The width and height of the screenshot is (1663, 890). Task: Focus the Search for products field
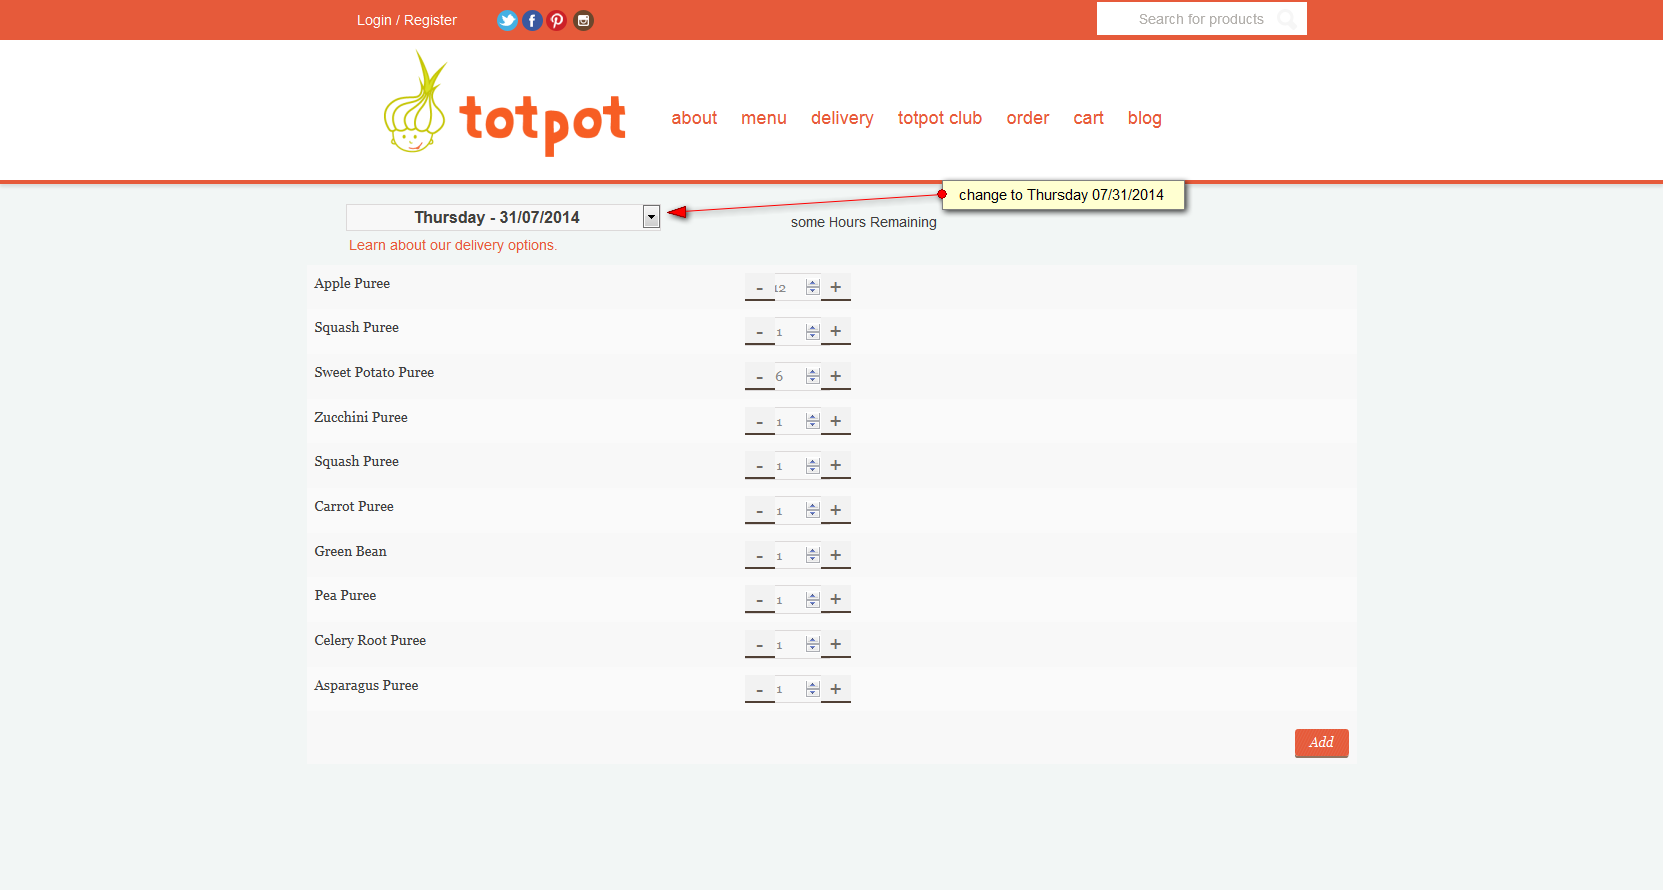1202,19
